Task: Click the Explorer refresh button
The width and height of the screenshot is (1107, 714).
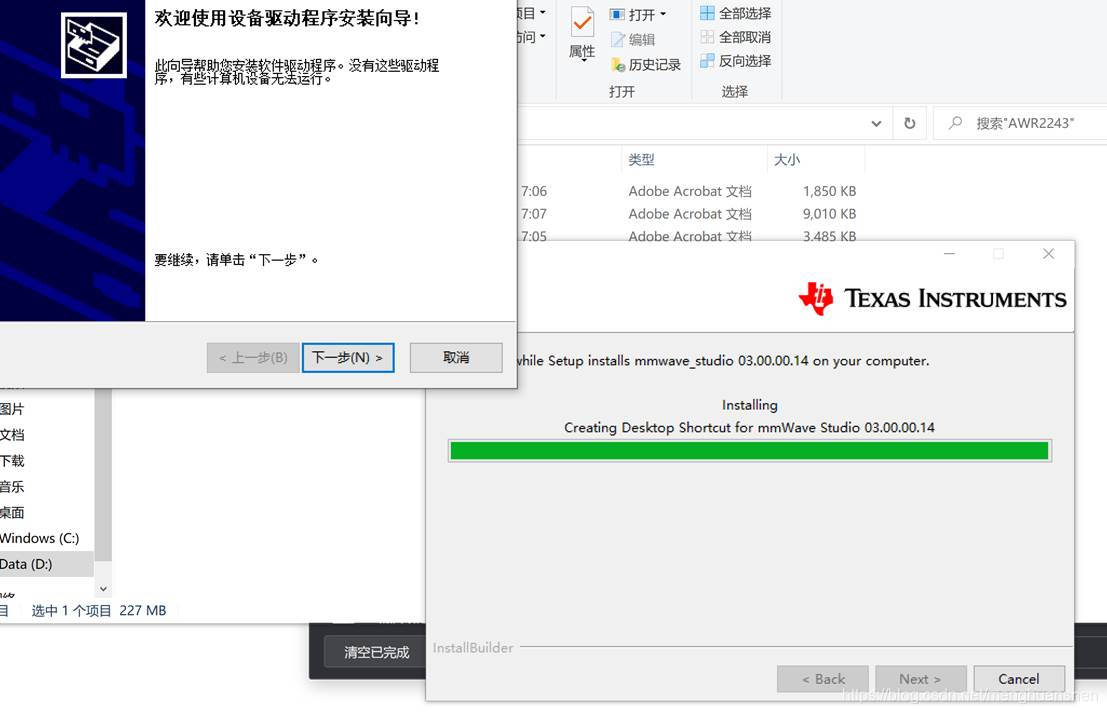Action: (910, 124)
